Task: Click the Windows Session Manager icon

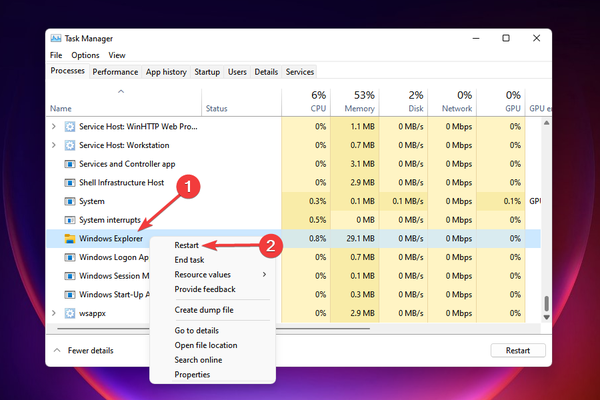Action: 70,276
